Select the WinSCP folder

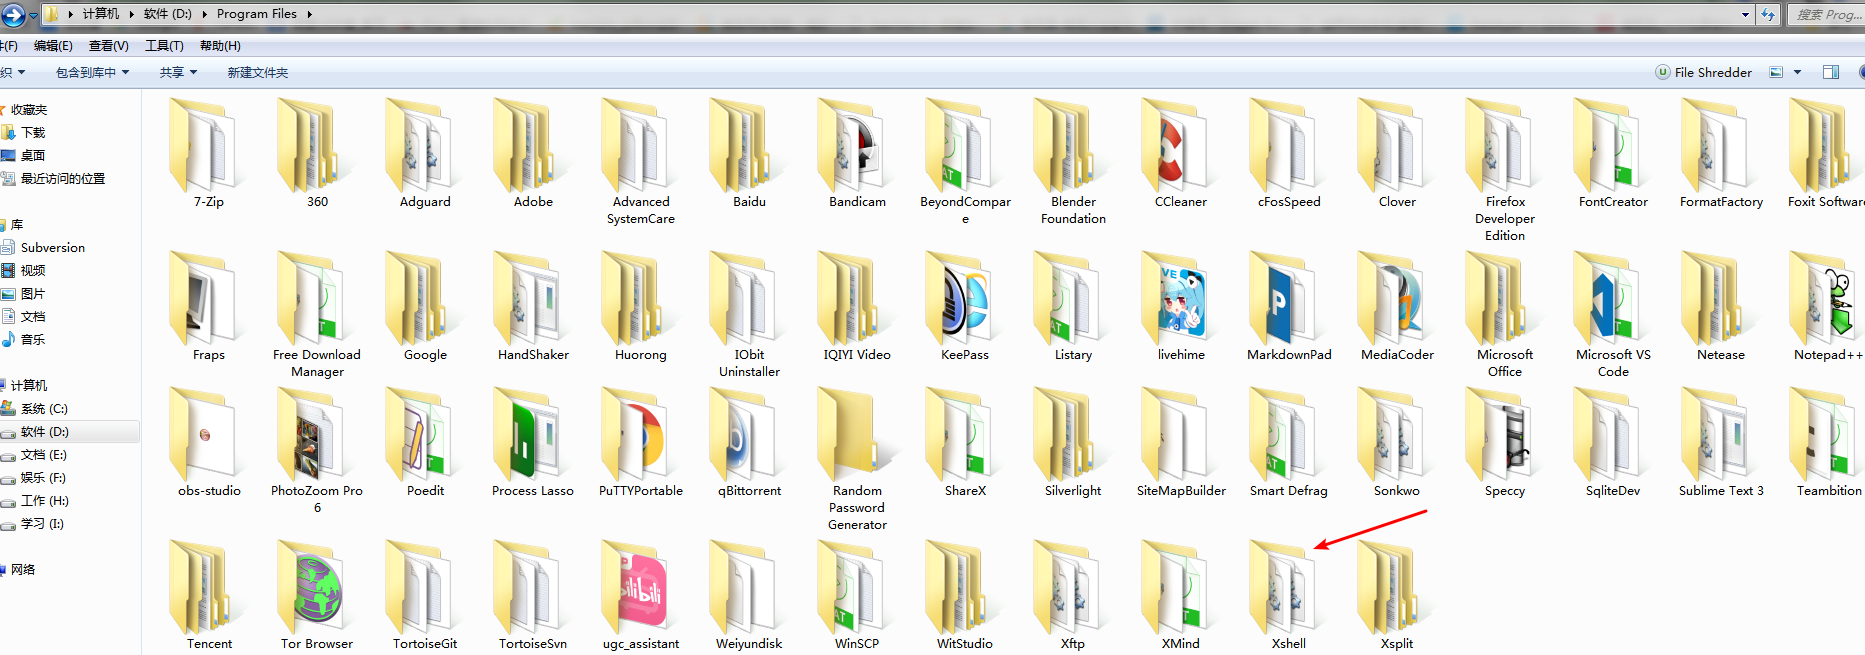click(857, 595)
